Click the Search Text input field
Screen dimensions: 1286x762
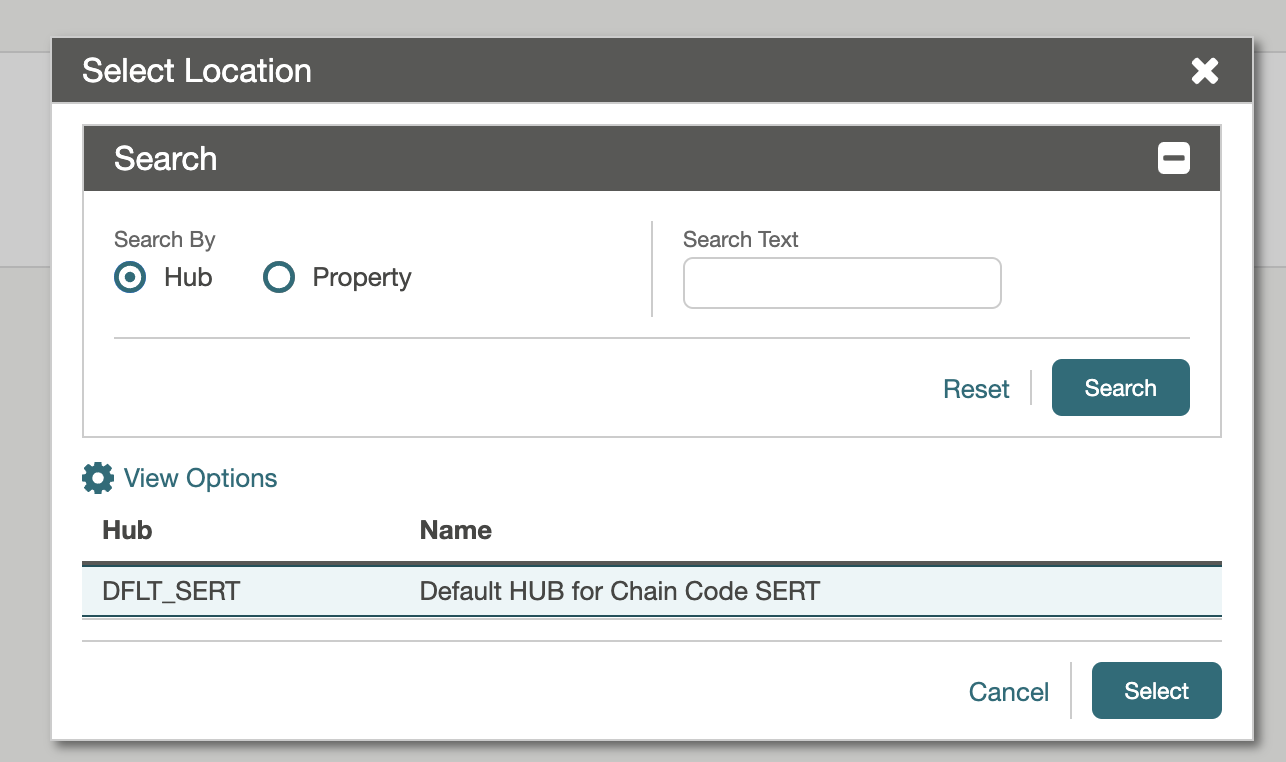842,283
